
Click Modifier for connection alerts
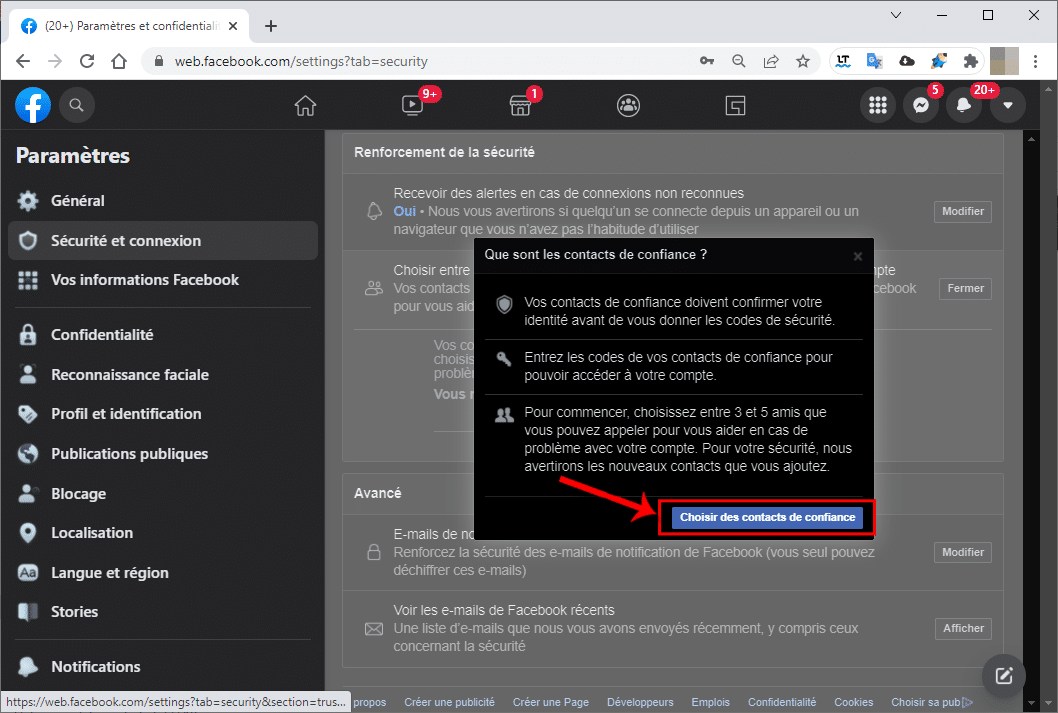tap(963, 211)
